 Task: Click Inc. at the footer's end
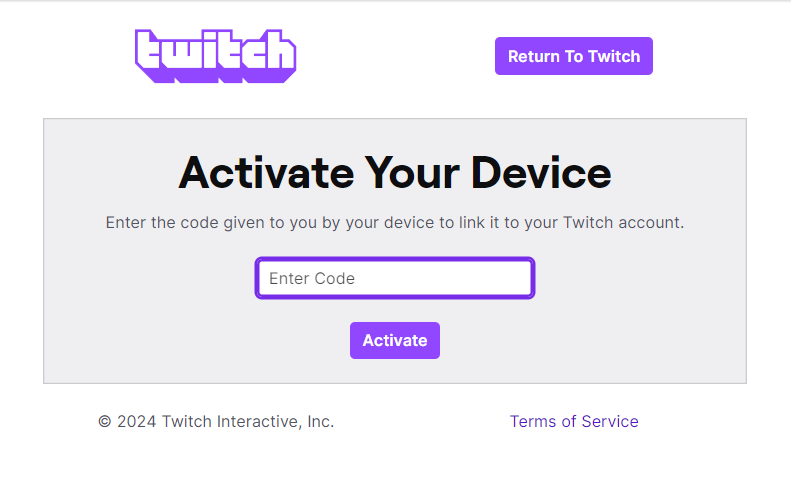pyautogui.click(x=320, y=421)
